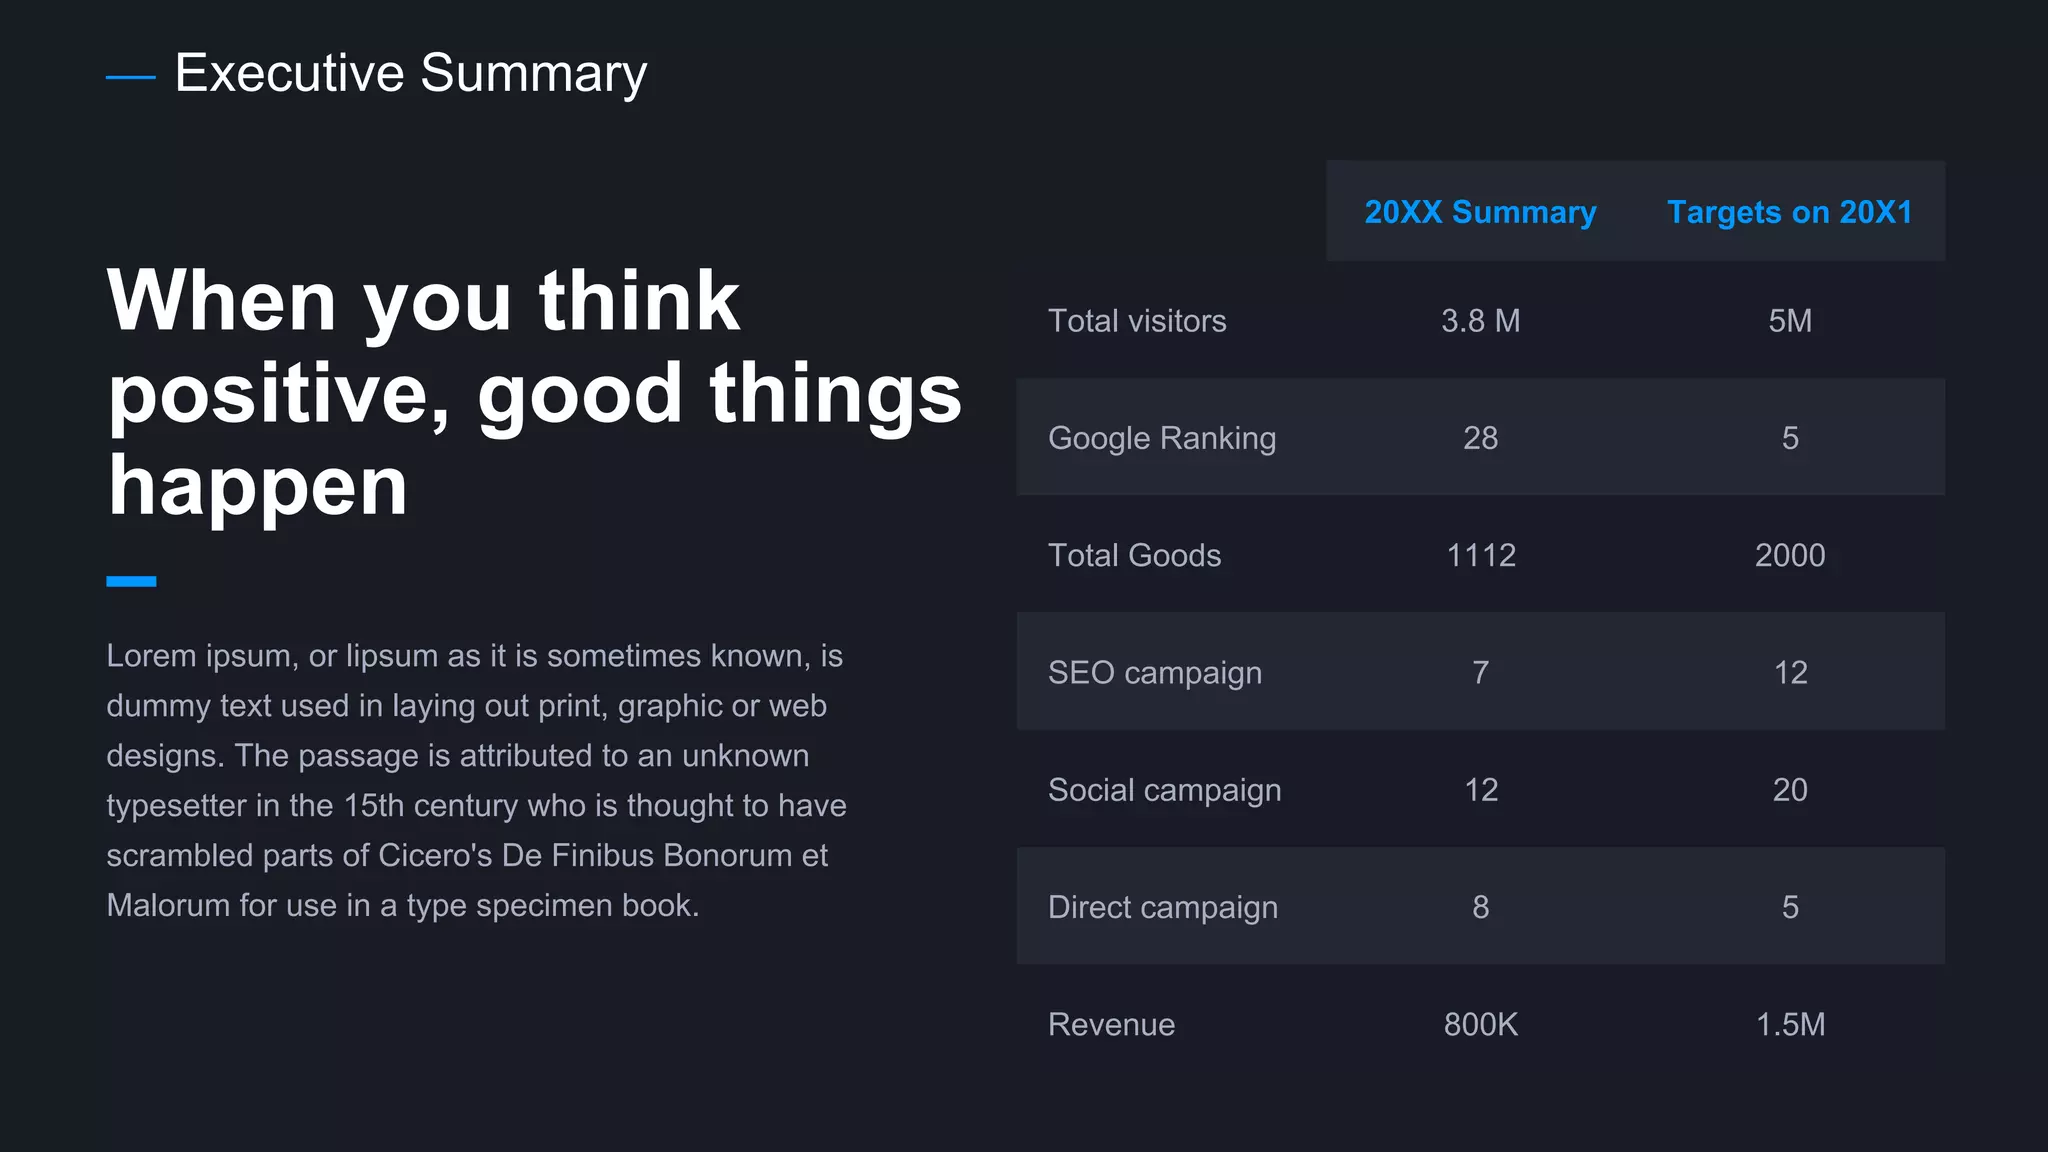Click the '20XX Summary' column header

click(x=1480, y=212)
